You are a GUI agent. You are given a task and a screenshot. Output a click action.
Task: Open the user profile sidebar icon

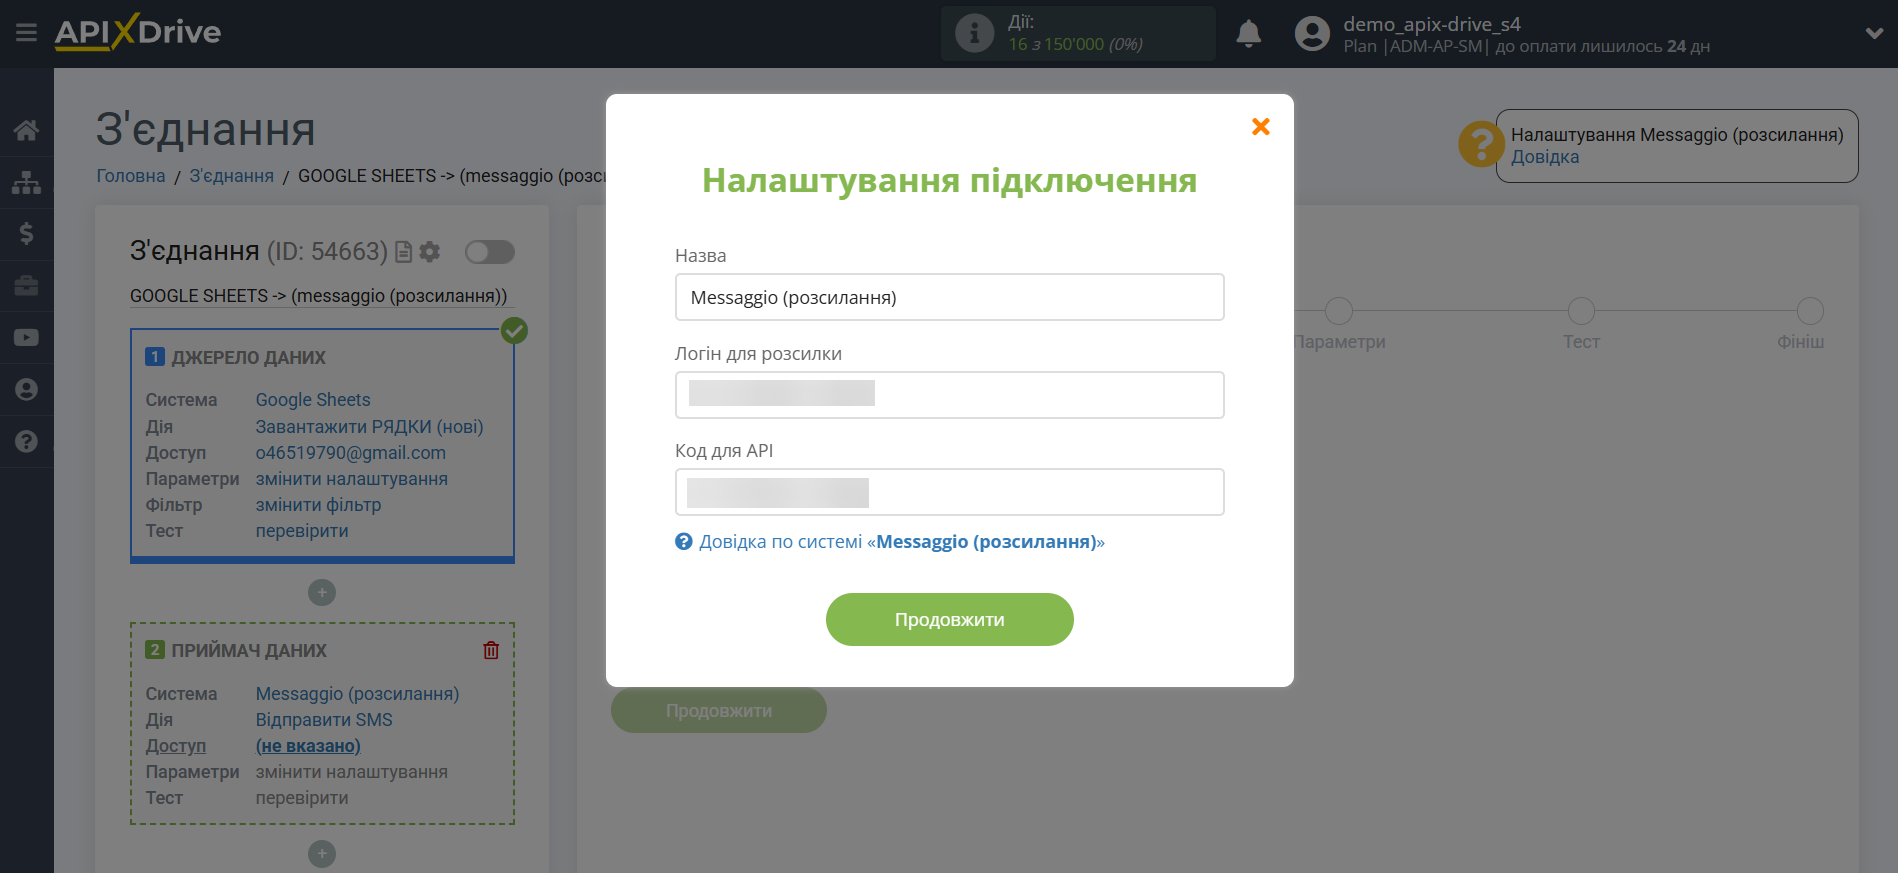pos(27,390)
